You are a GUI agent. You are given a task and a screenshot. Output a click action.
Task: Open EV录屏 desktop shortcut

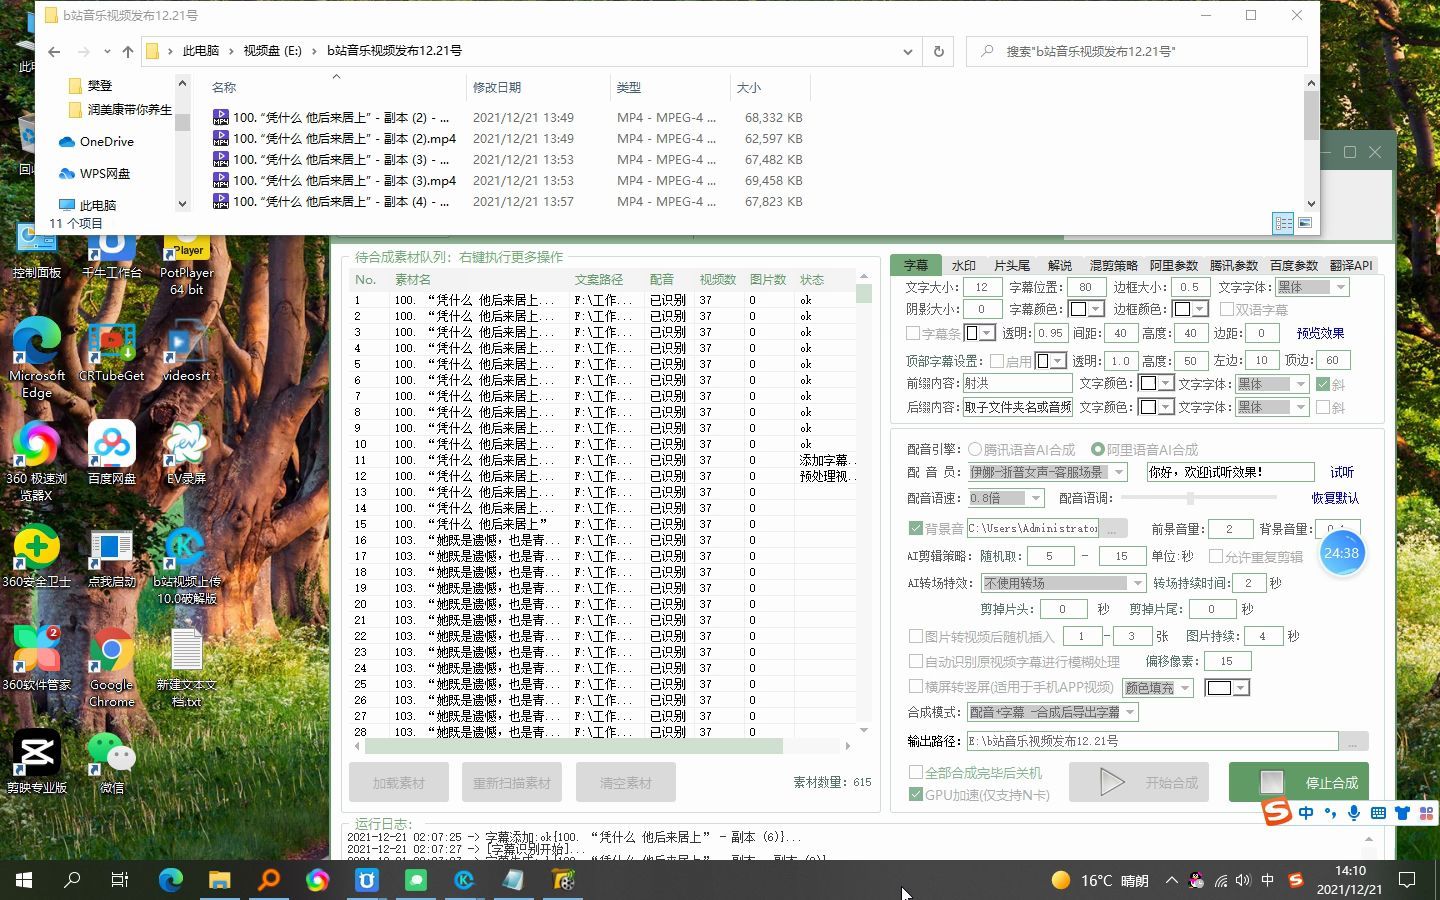pos(186,452)
